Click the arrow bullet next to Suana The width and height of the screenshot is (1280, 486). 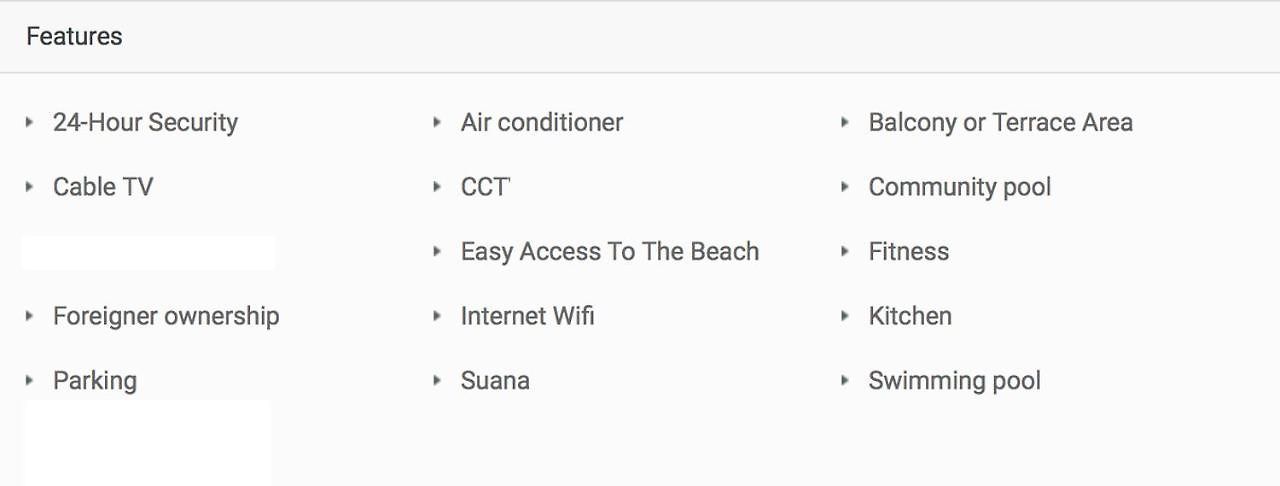click(437, 380)
